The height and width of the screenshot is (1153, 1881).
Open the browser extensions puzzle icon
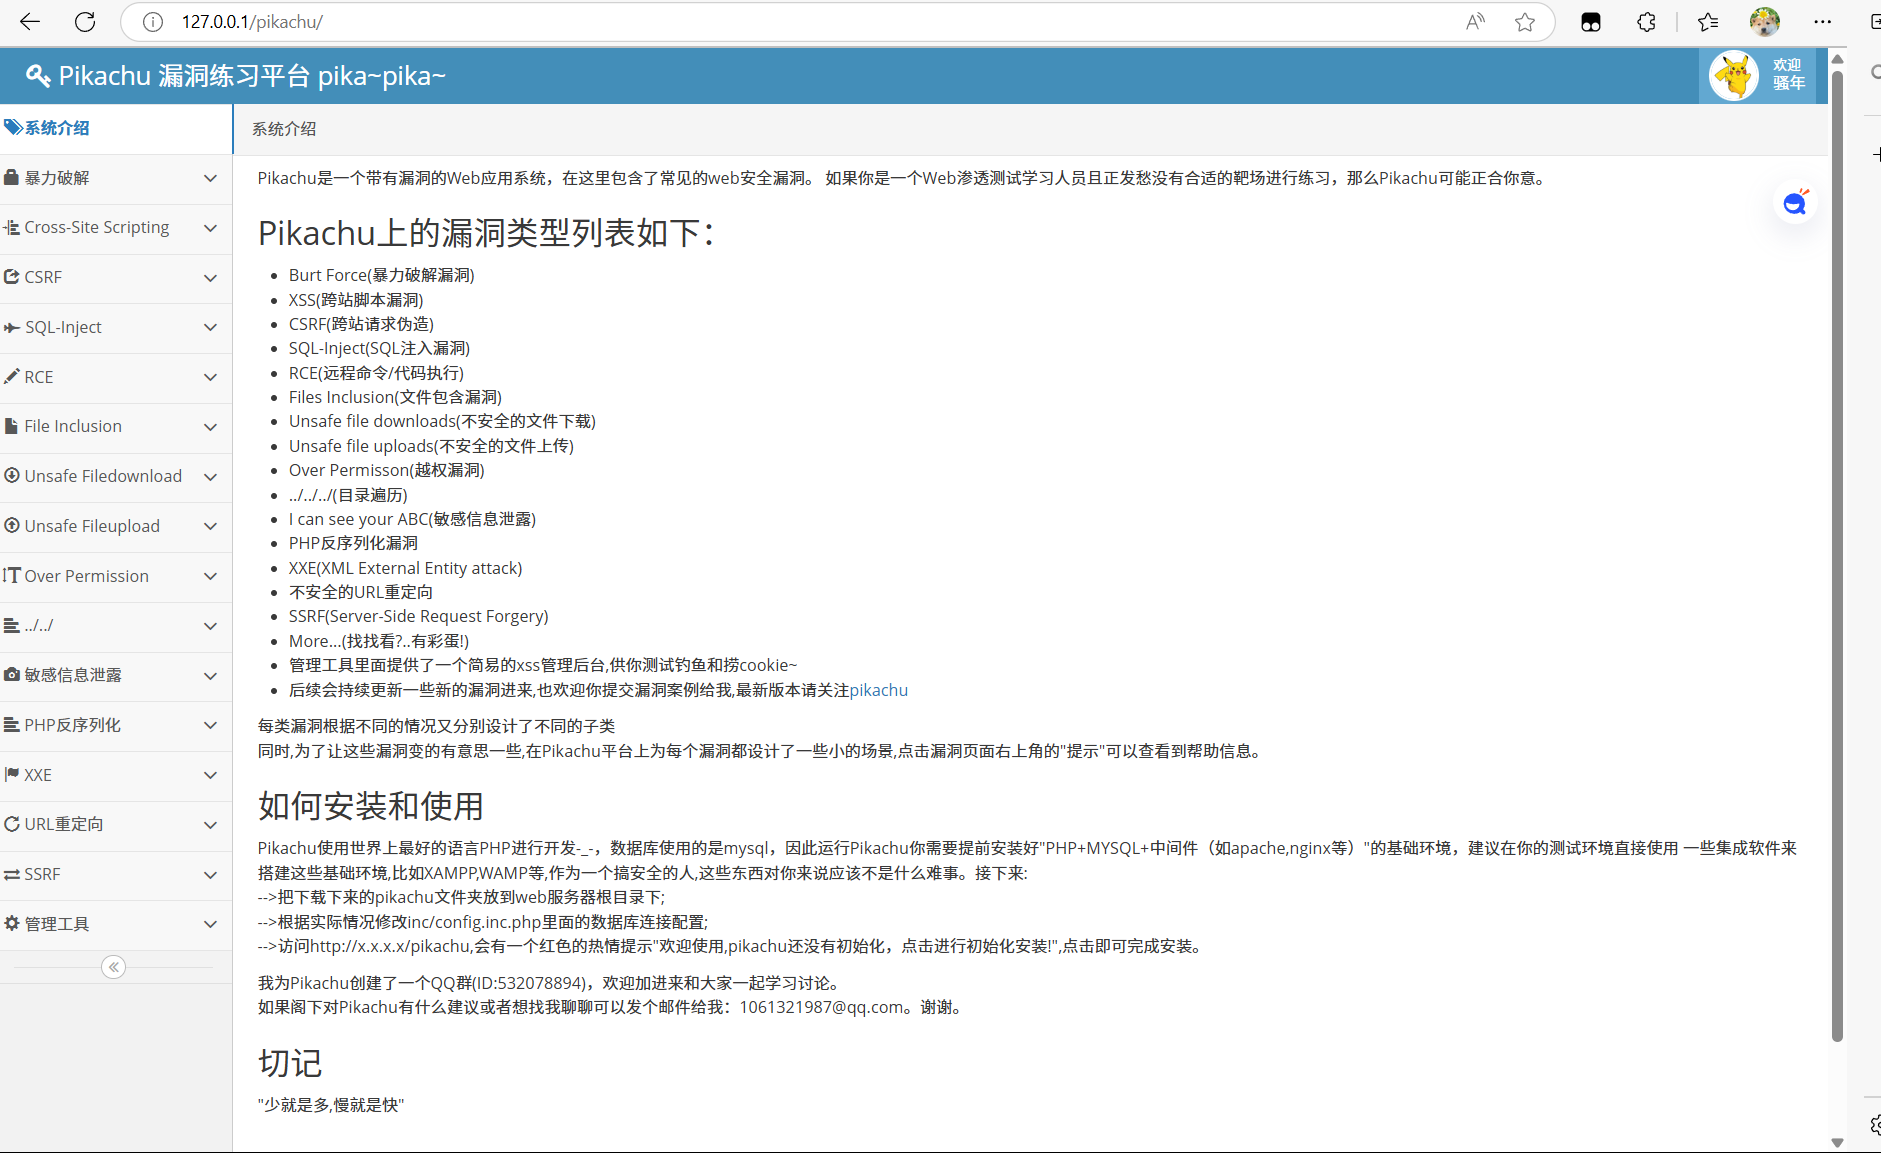click(1646, 22)
